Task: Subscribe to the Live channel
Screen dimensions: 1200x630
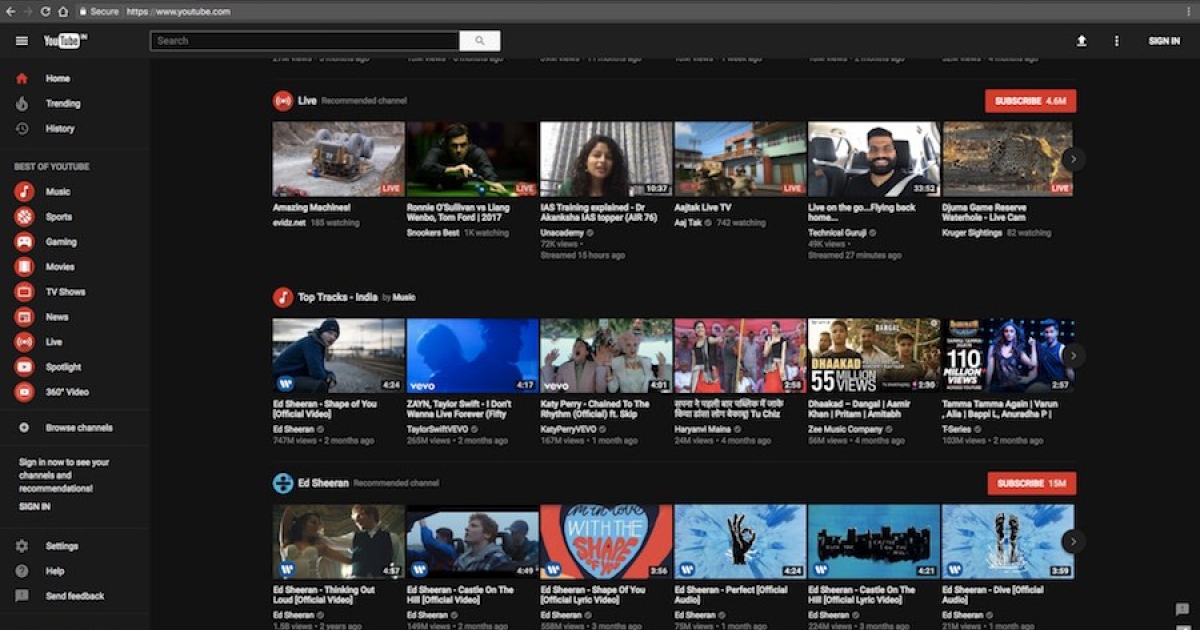Action: click(x=1030, y=101)
